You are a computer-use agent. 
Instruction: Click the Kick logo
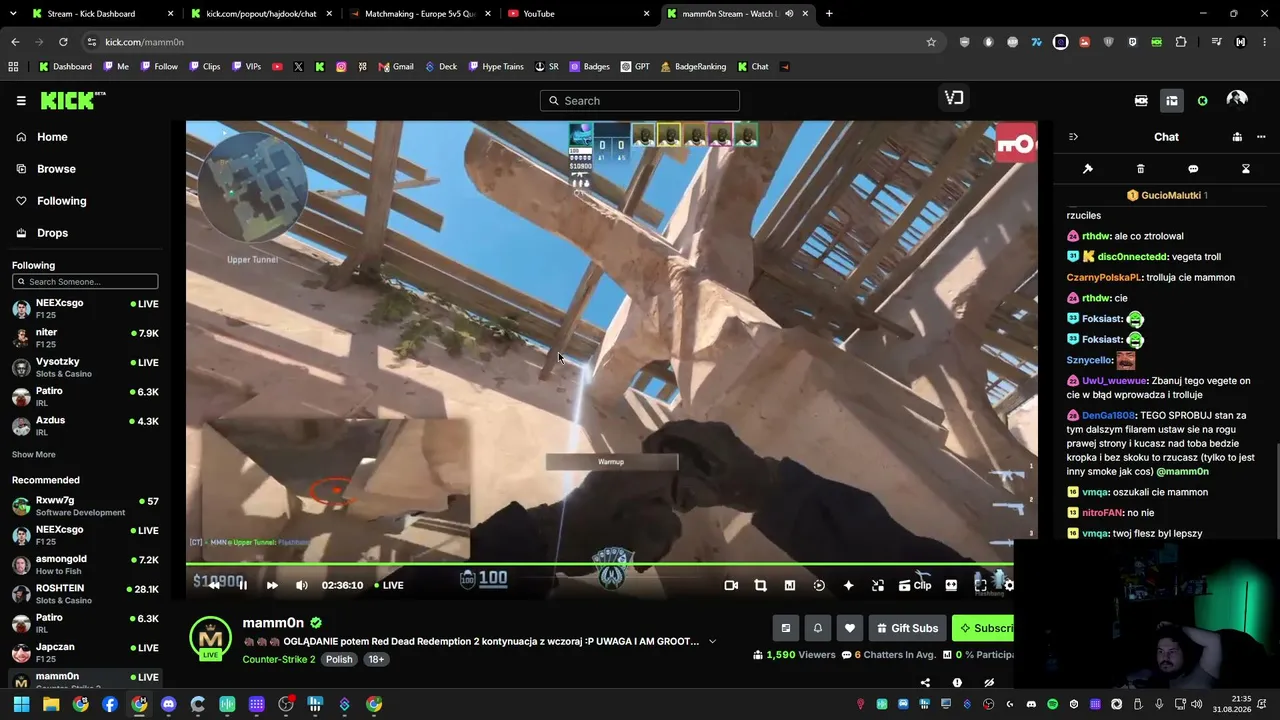72,100
